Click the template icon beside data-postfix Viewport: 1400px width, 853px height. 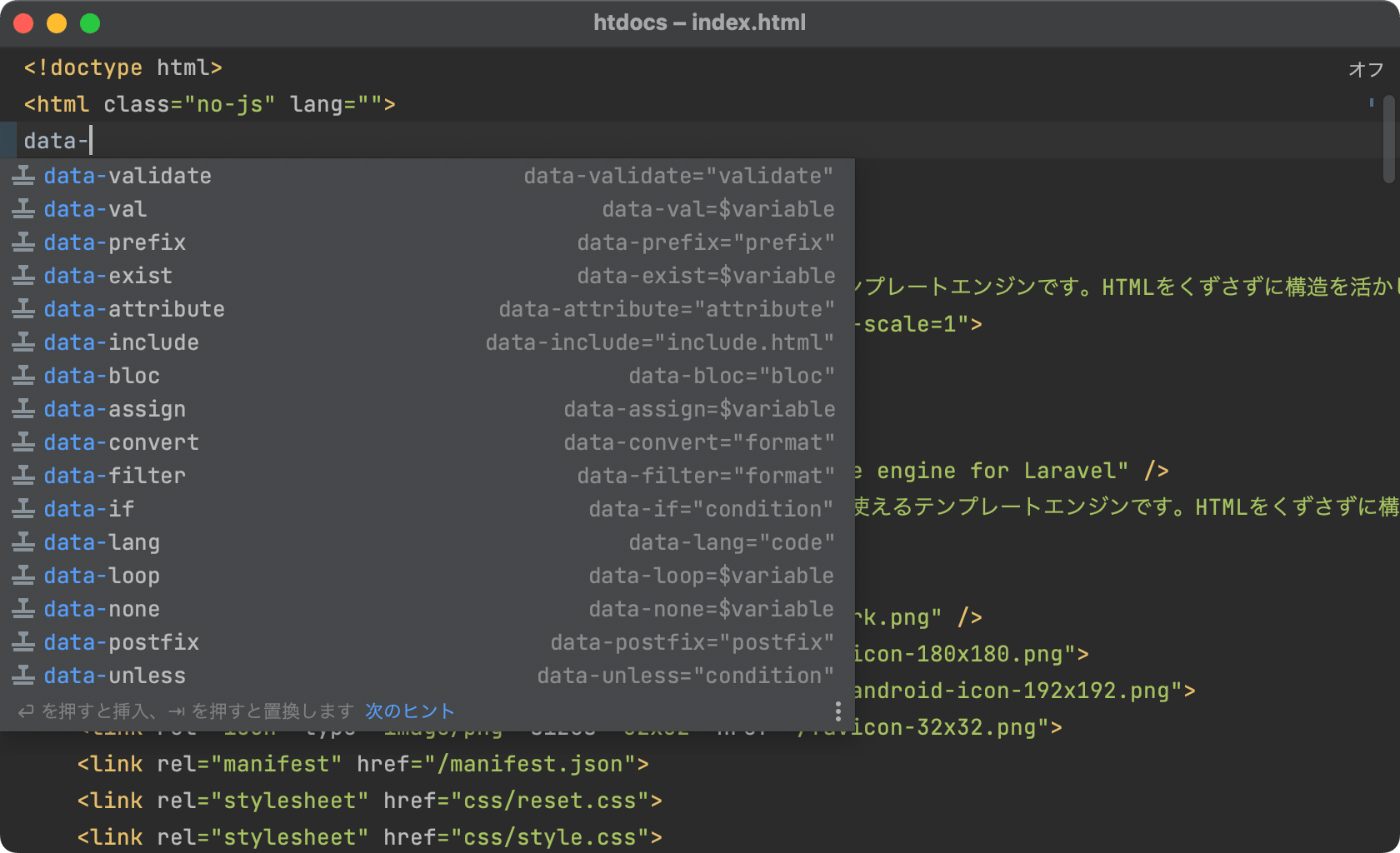pos(24,642)
